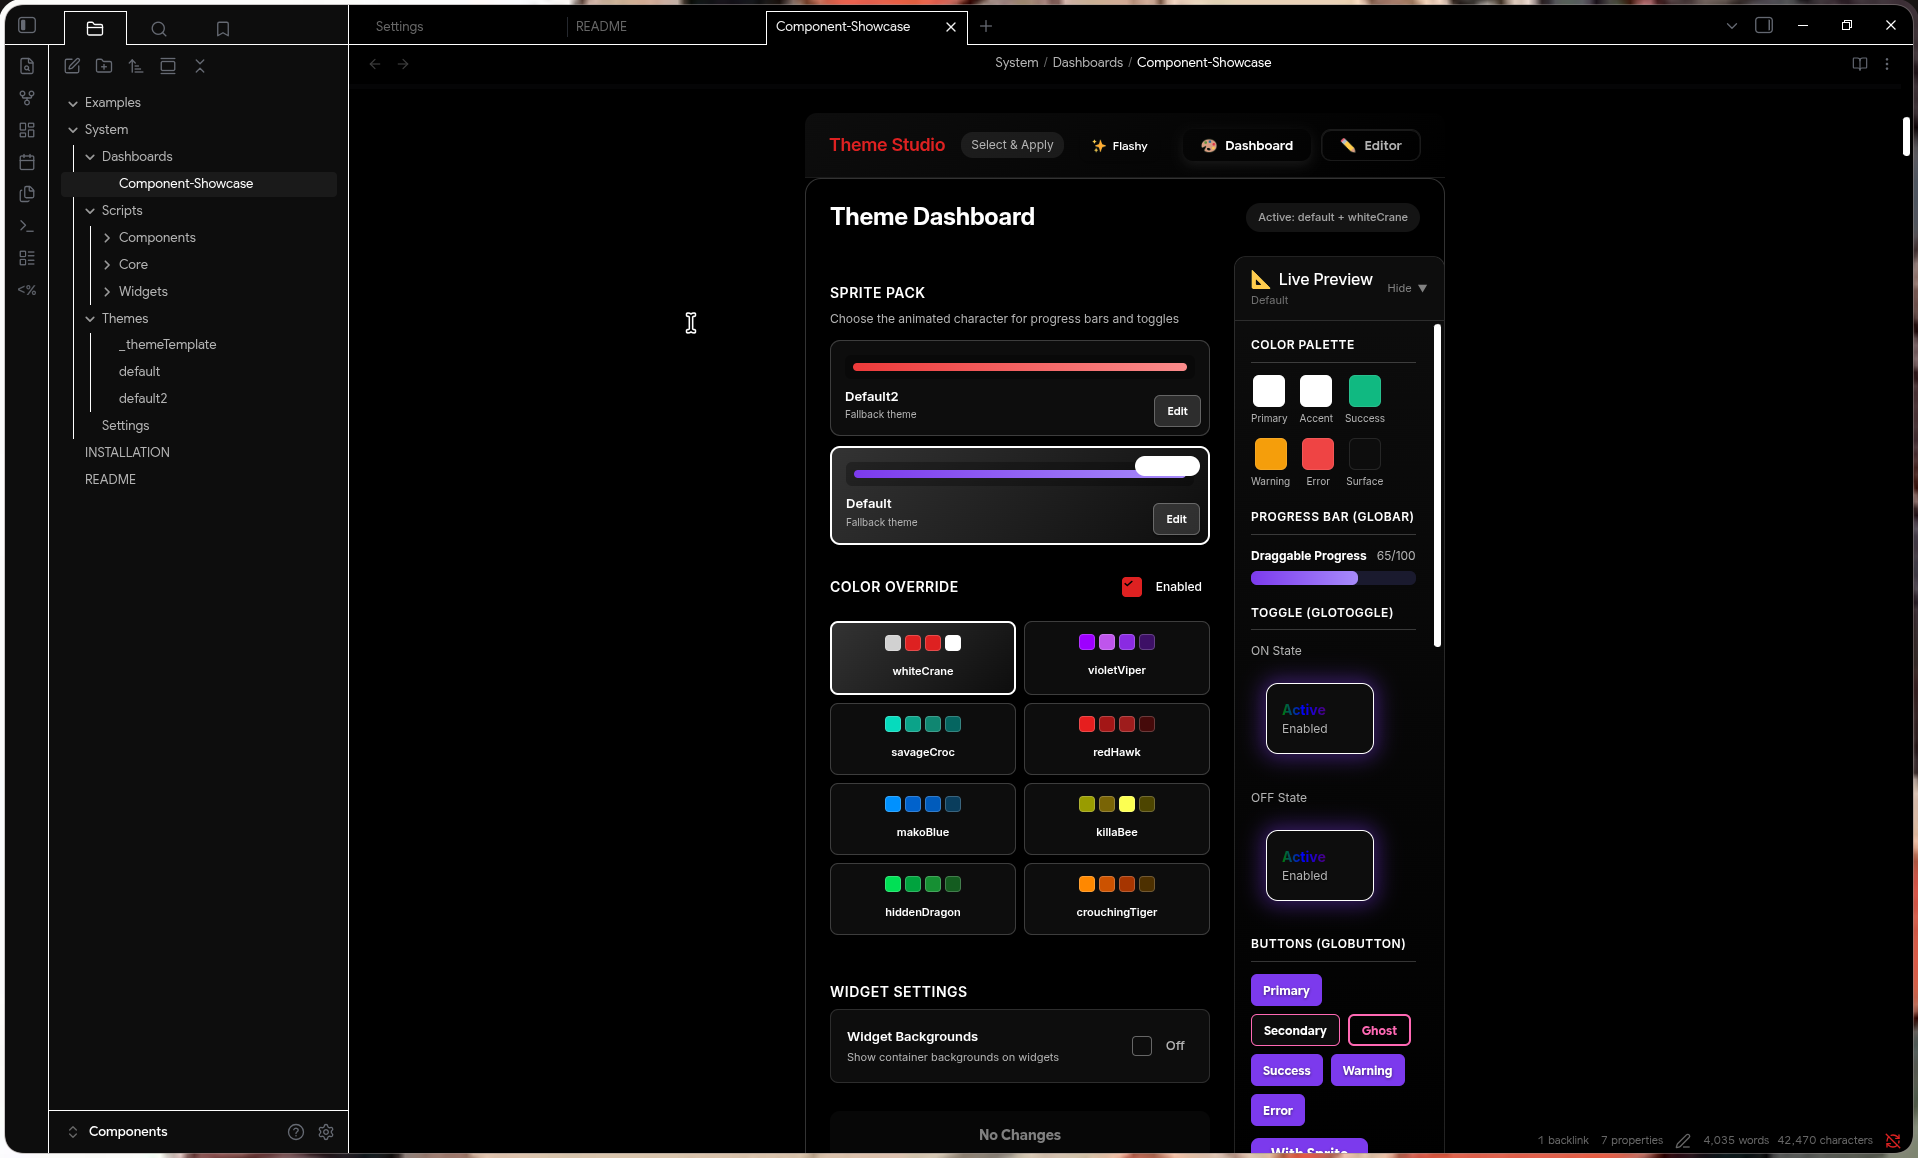Collapse all folders using the collapse icon

tap(200, 66)
